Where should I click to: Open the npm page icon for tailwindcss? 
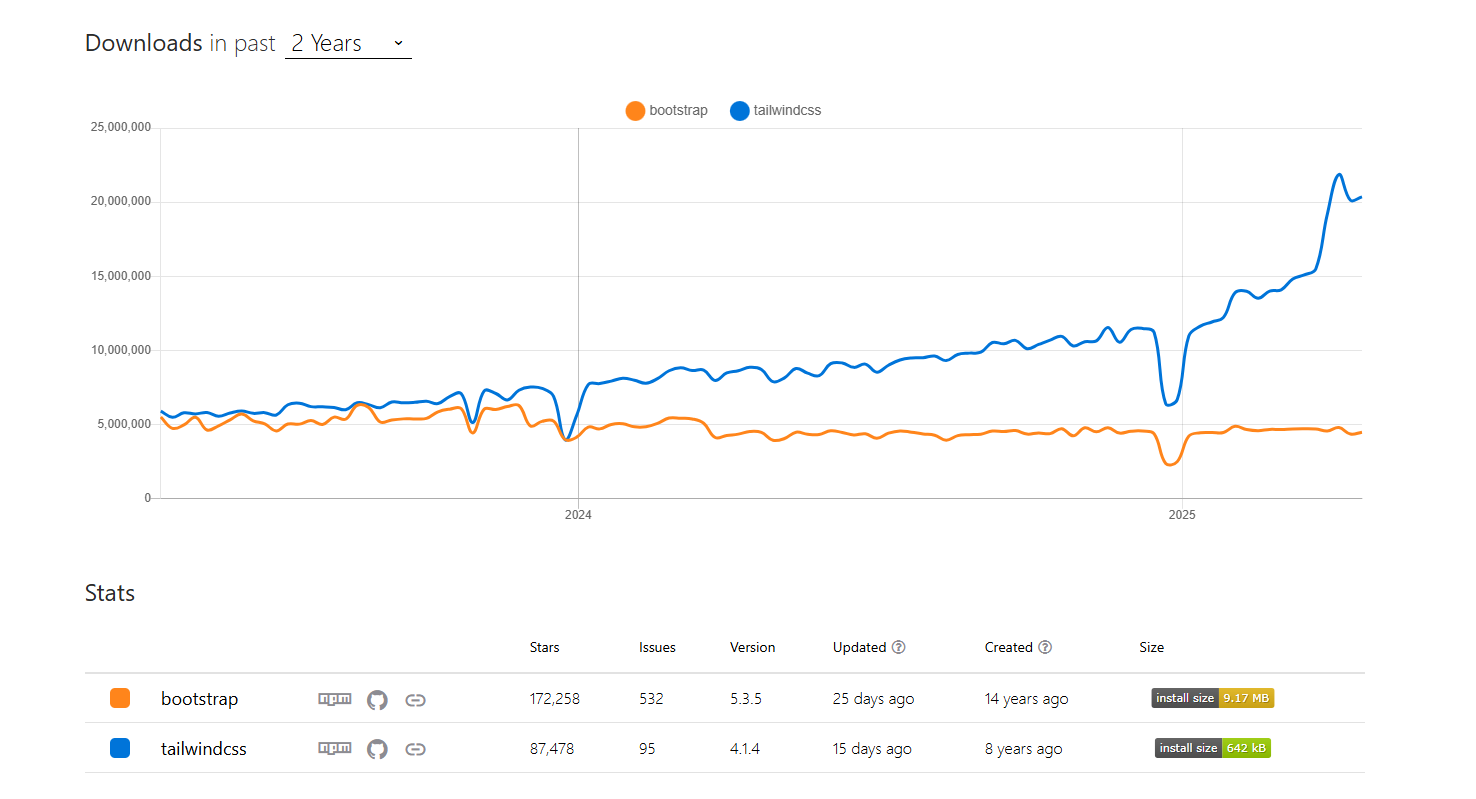(x=335, y=748)
